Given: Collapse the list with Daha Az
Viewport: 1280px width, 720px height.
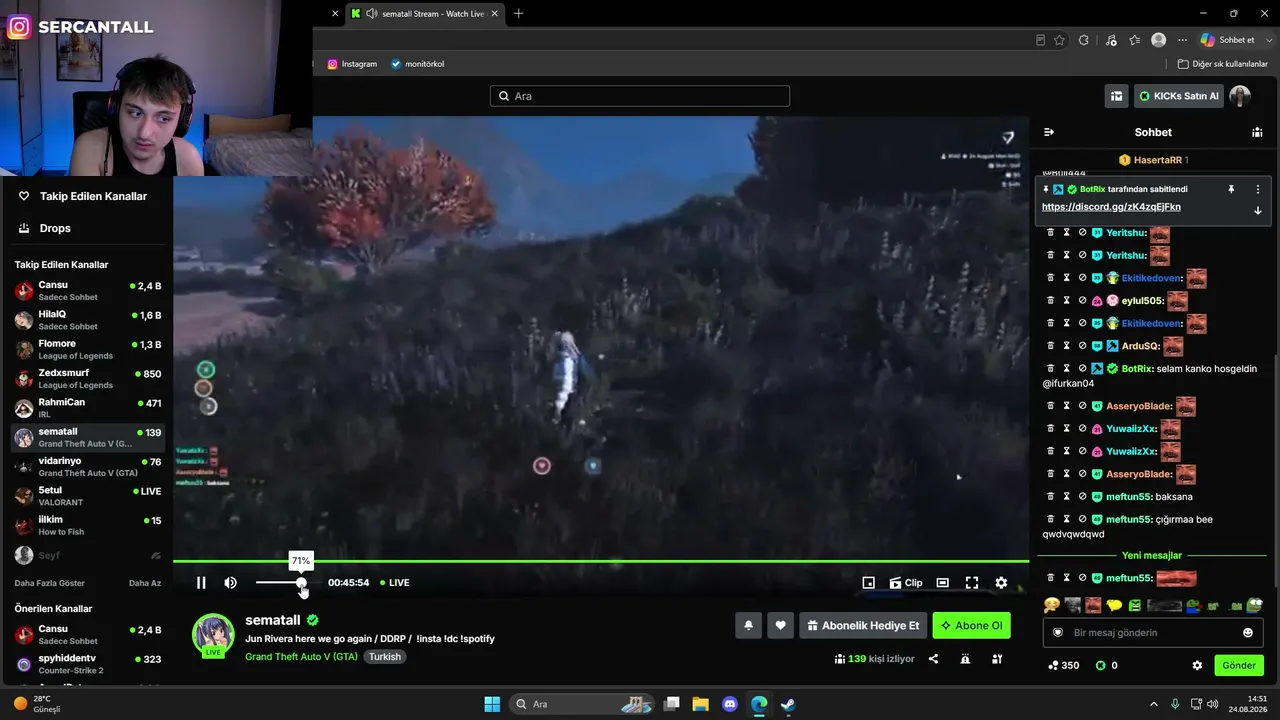Looking at the screenshot, I should click(x=145, y=583).
